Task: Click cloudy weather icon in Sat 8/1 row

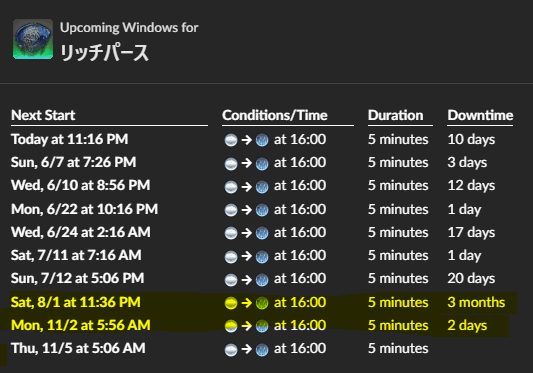Action: coord(231,303)
